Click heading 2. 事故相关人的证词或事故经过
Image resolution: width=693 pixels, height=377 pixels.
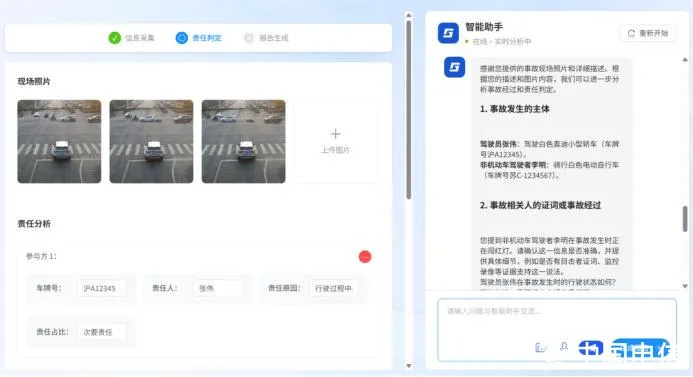click(540, 205)
